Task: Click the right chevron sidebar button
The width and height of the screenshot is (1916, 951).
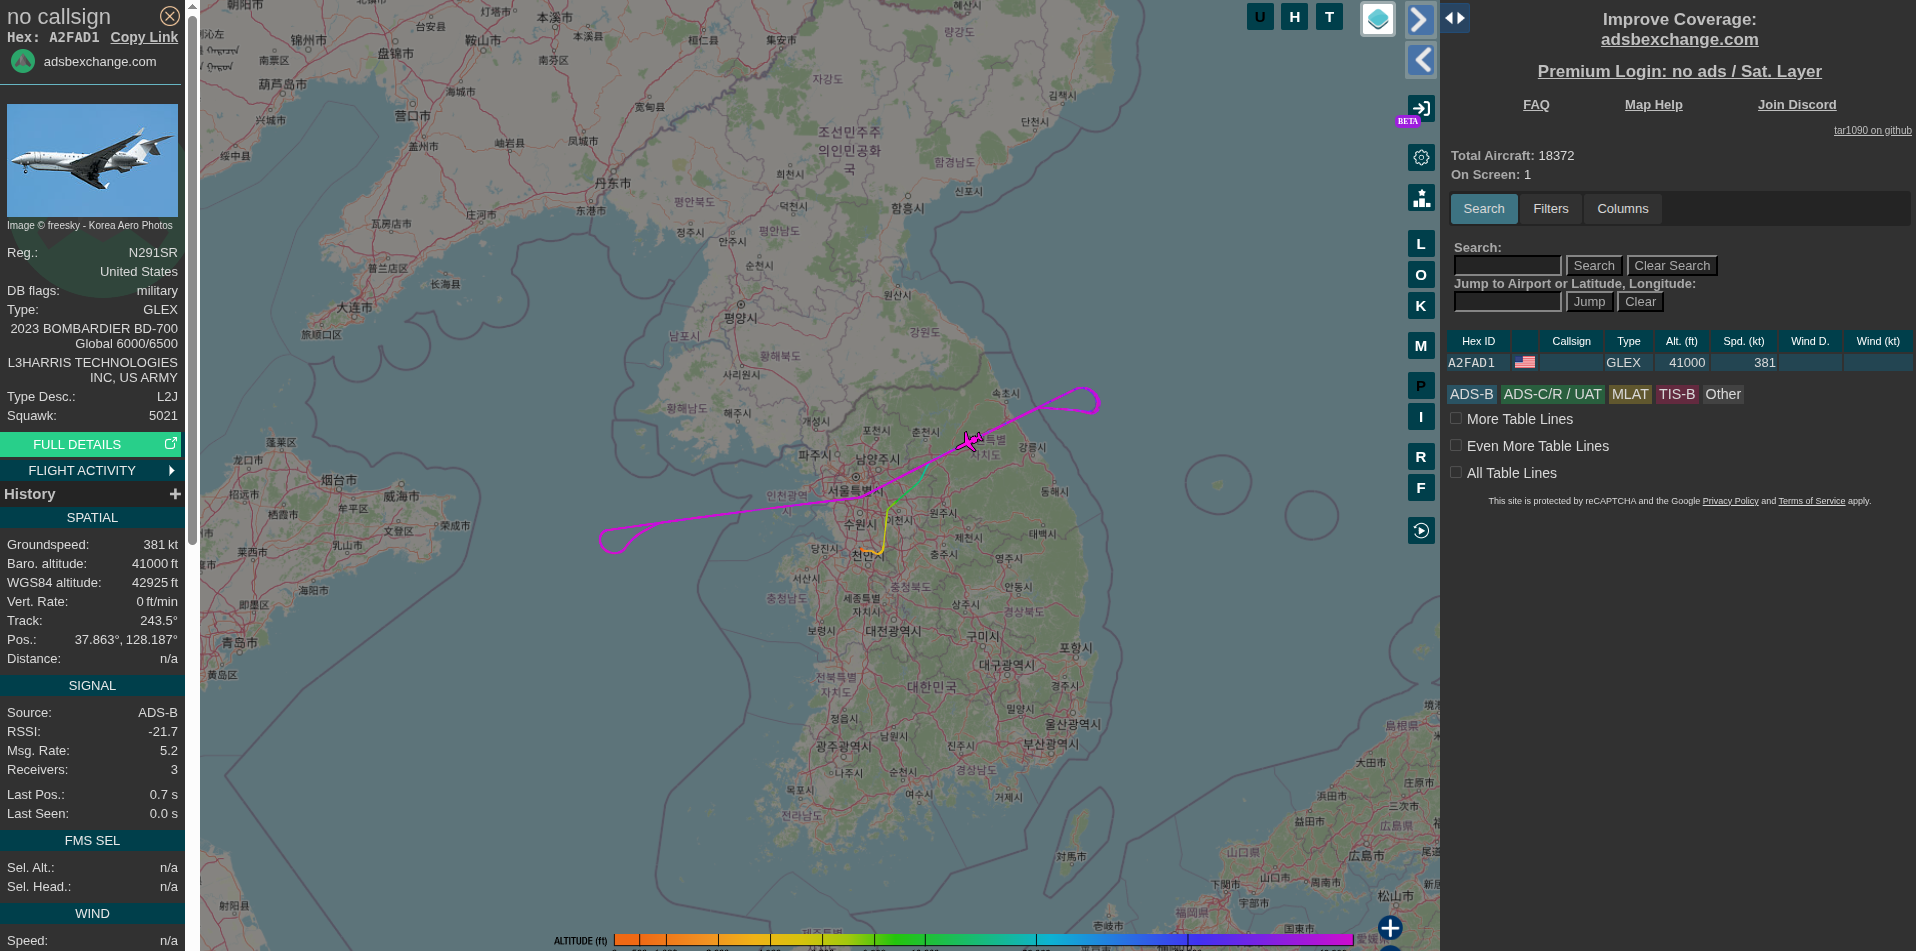Action: coord(1421,20)
